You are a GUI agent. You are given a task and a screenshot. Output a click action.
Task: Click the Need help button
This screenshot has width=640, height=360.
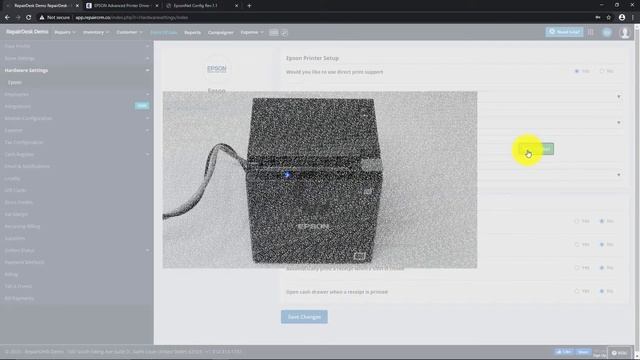click(x=564, y=32)
